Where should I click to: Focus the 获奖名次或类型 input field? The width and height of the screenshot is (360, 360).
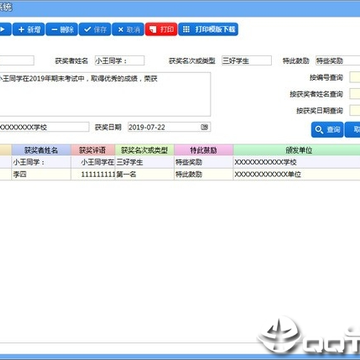(x=247, y=61)
